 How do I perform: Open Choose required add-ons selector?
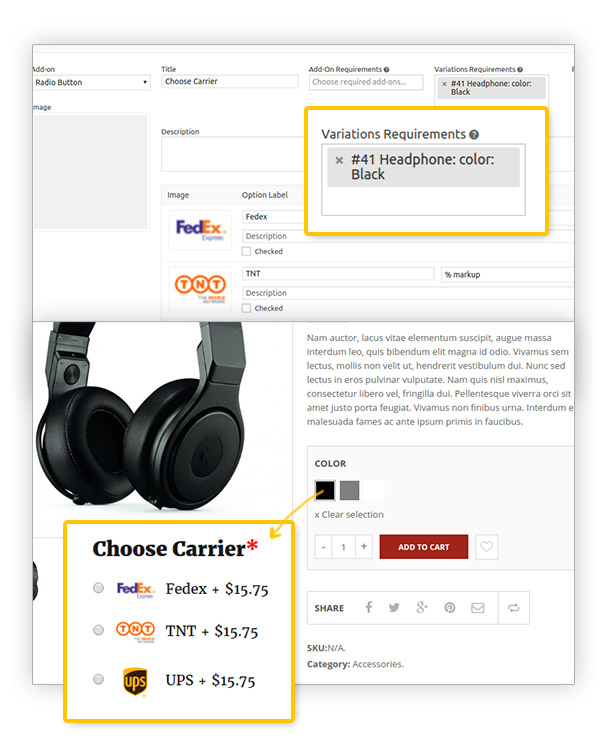366,82
